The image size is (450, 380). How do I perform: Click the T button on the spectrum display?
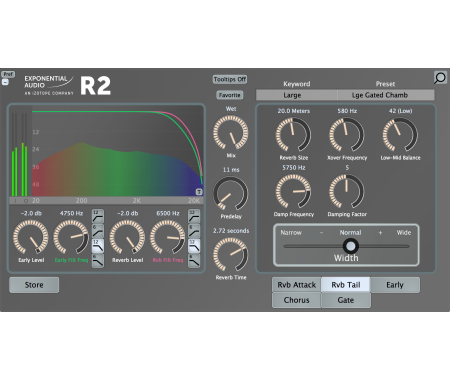[x=199, y=192]
